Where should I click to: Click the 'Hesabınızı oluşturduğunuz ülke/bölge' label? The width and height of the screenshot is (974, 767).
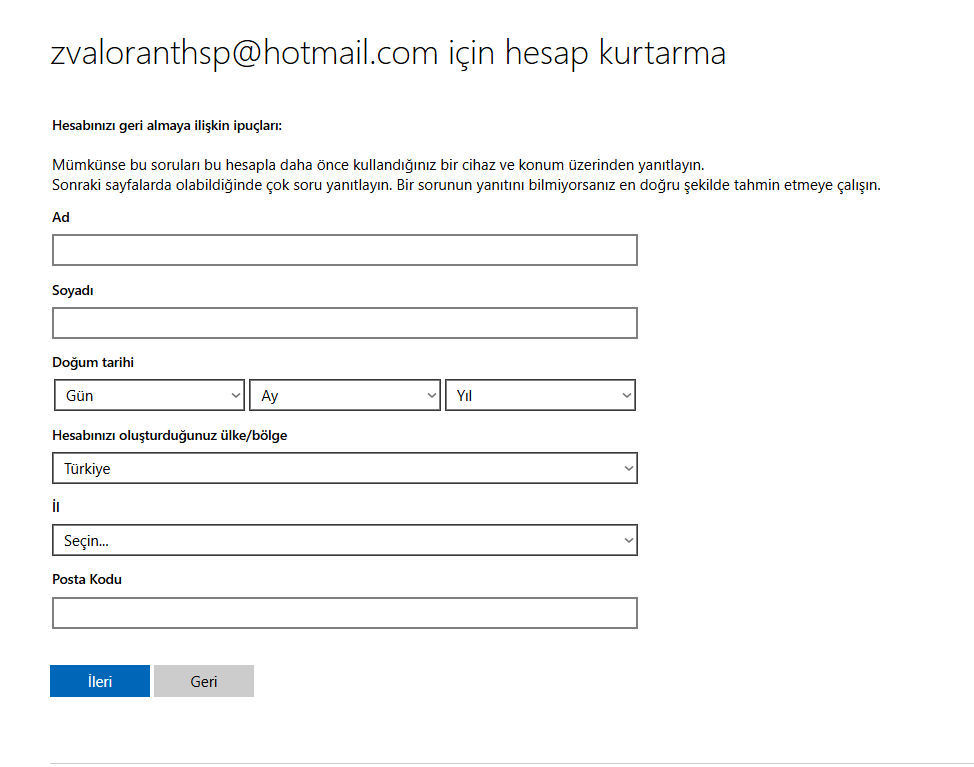click(x=170, y=435)
